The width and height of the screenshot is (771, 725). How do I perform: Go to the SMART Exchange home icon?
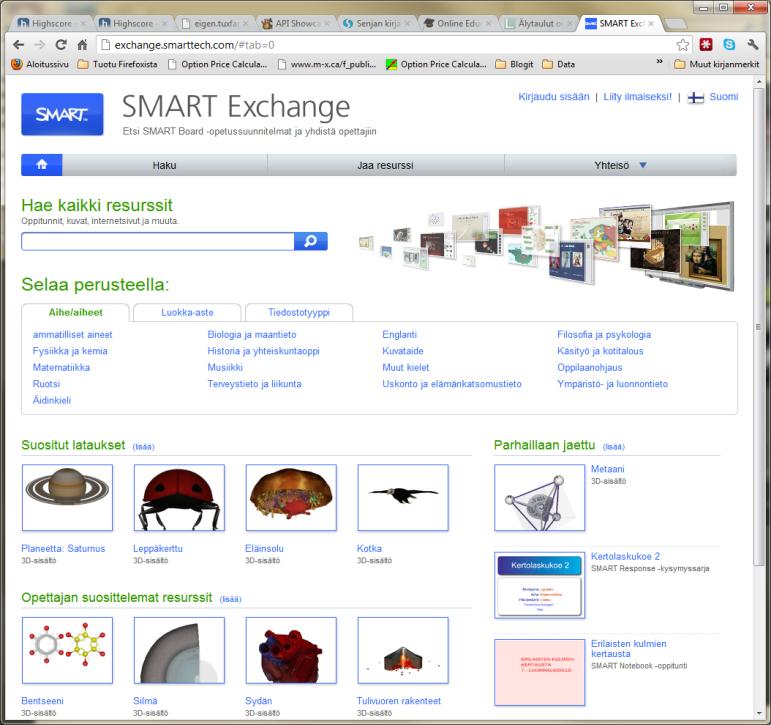click(x=42, y=165)
